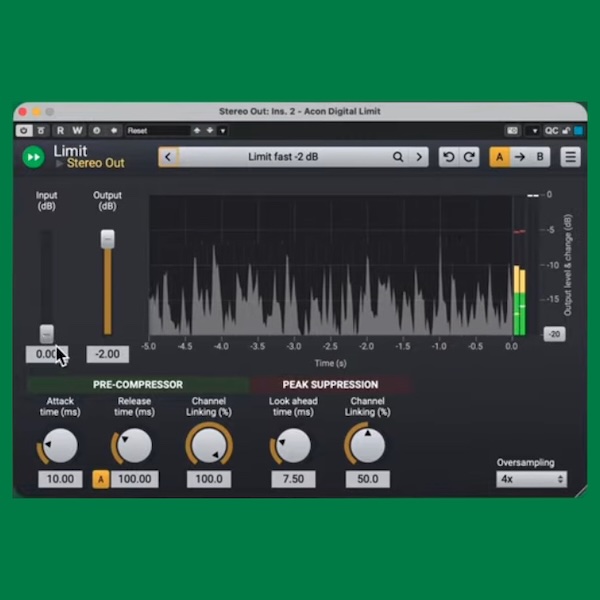The image size is (600, 600).
Task: Click the PRE-COMPRESSOR section header
Action: click(138, 385)
